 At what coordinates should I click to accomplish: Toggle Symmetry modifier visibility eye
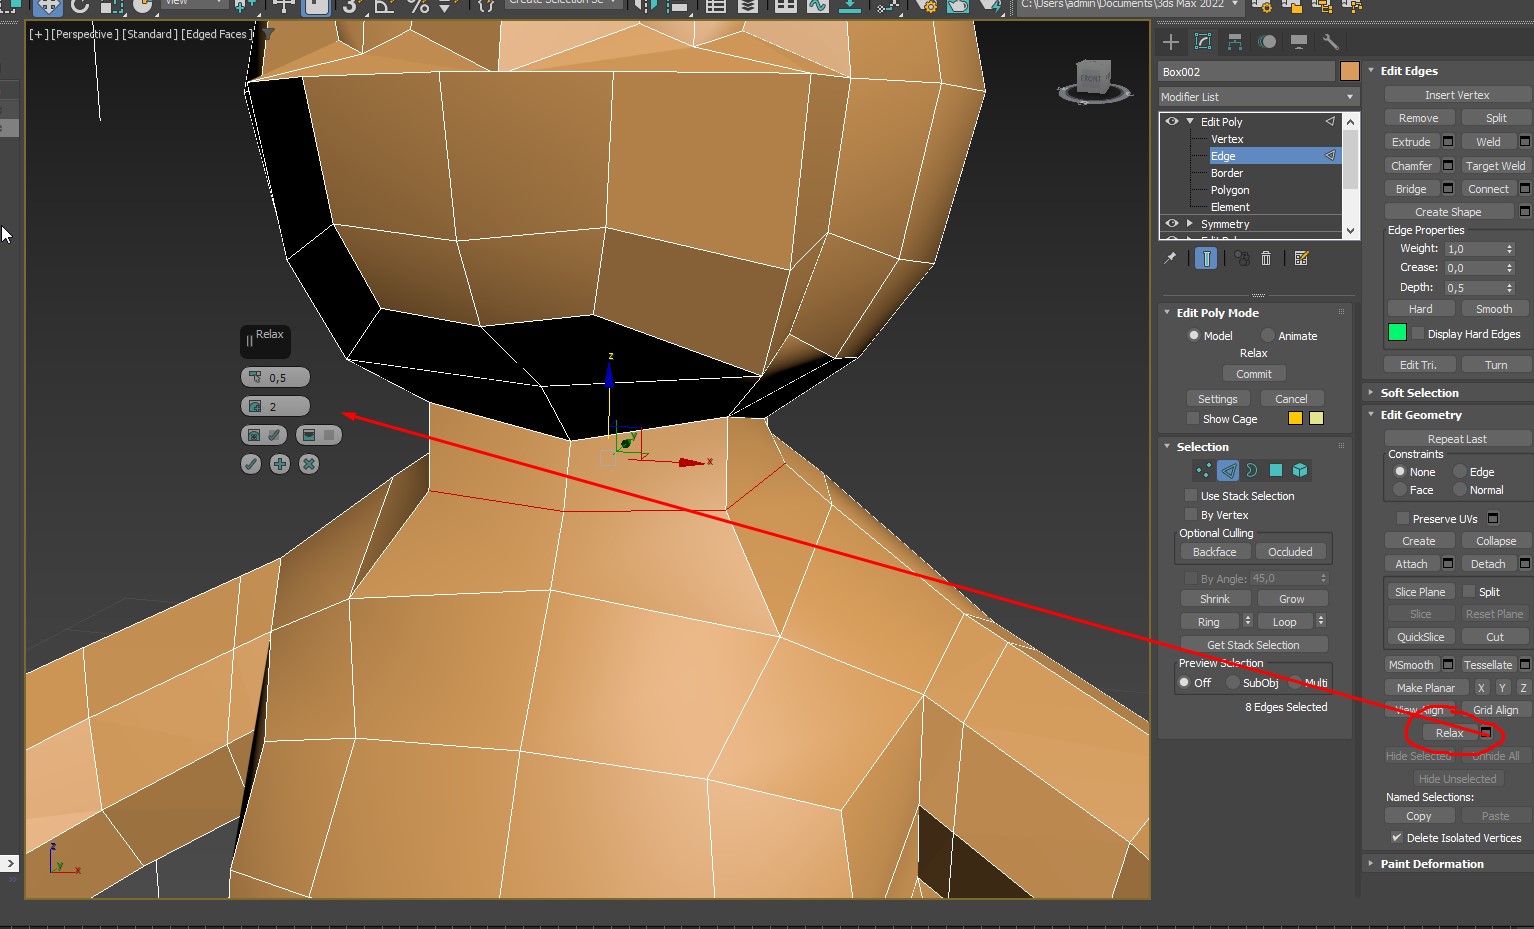[1172, 224]
